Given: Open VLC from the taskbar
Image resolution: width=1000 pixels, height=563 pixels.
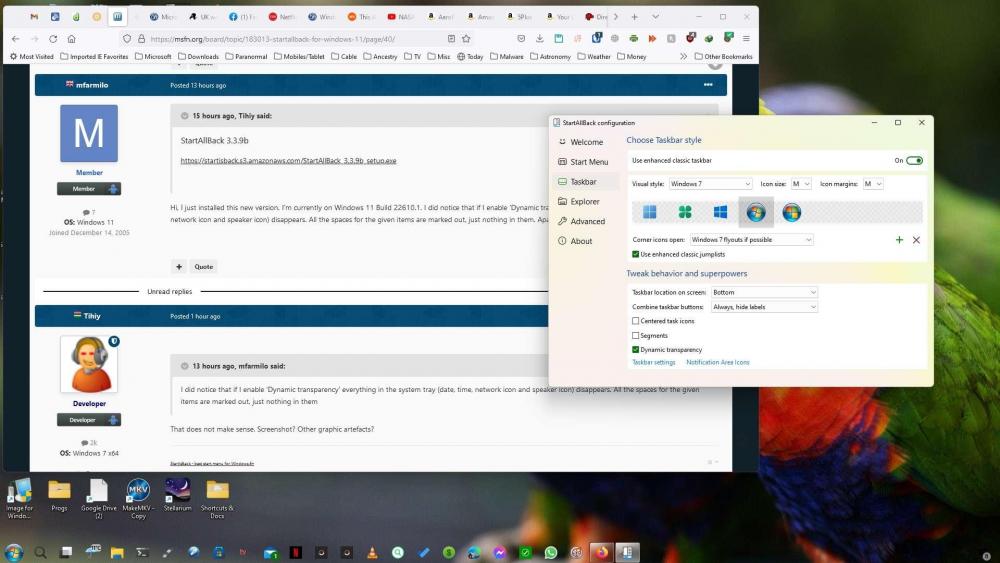Looking at the screenshot, I should [x=372, y=552].
